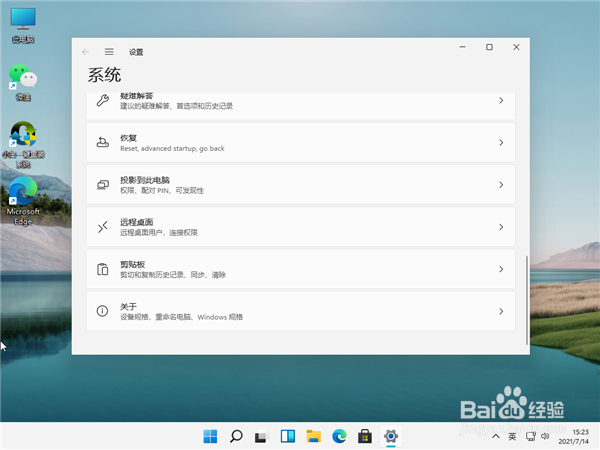Image resolution: width=600 pixels, height=450 pixels.
Task: Click the back arrow in Settings
Action: [85, 52]
